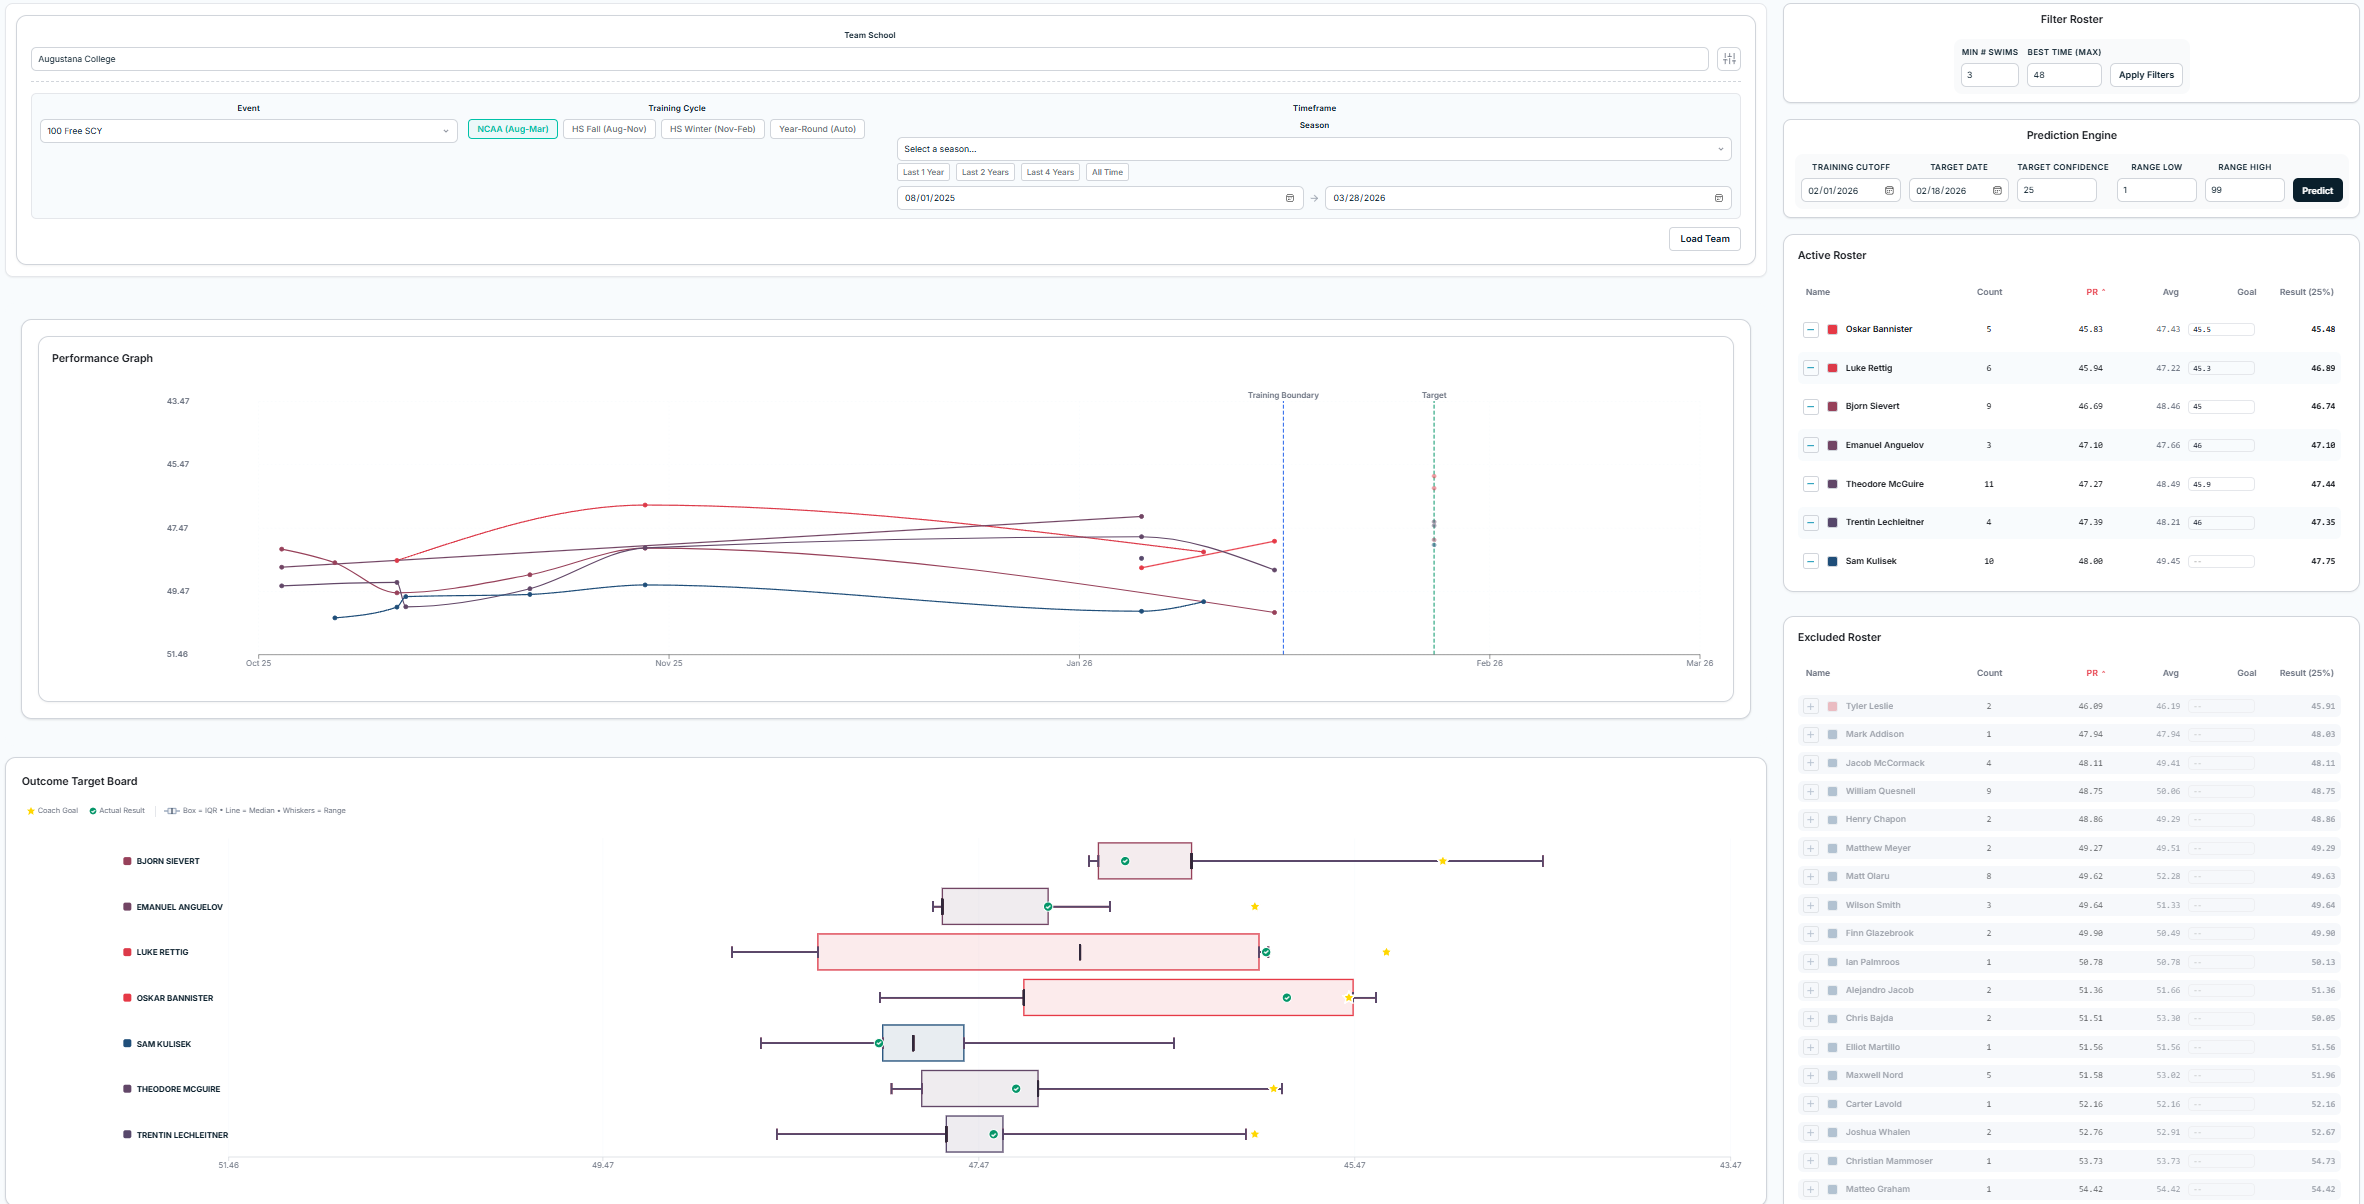The height and width of the screenshot is (1204, 2364).
Task: Click the PR sort arrow in Active Roster
Action: point(2104,290)
